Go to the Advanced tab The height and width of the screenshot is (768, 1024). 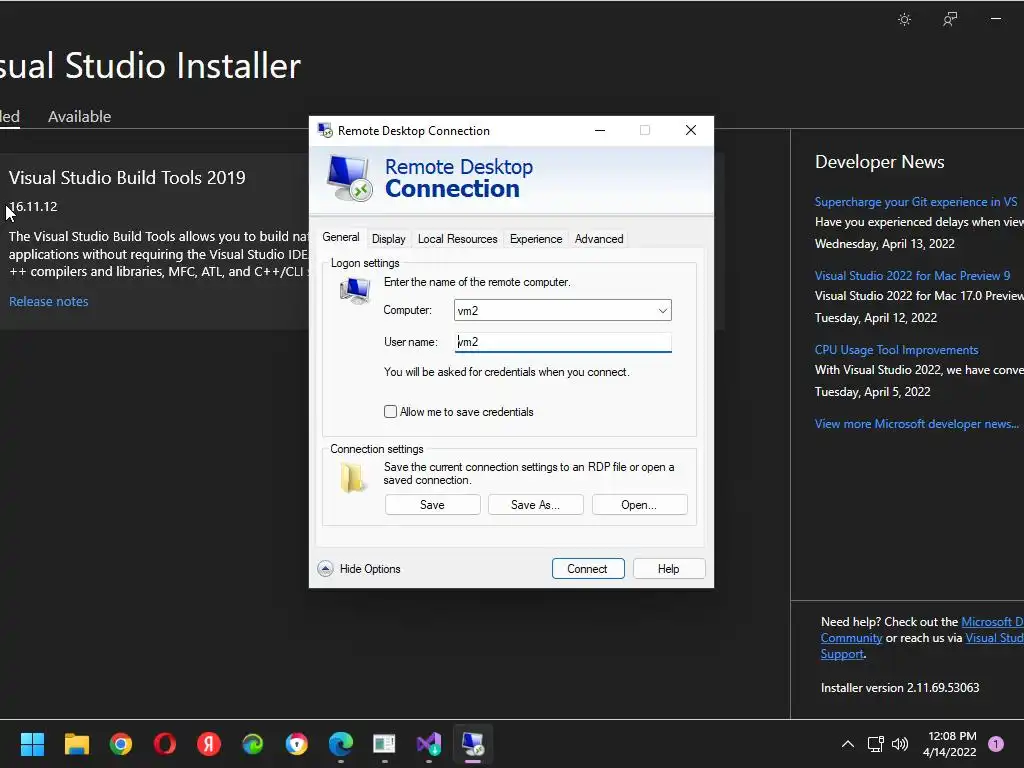pyautogui.click(x=599, y=239)
